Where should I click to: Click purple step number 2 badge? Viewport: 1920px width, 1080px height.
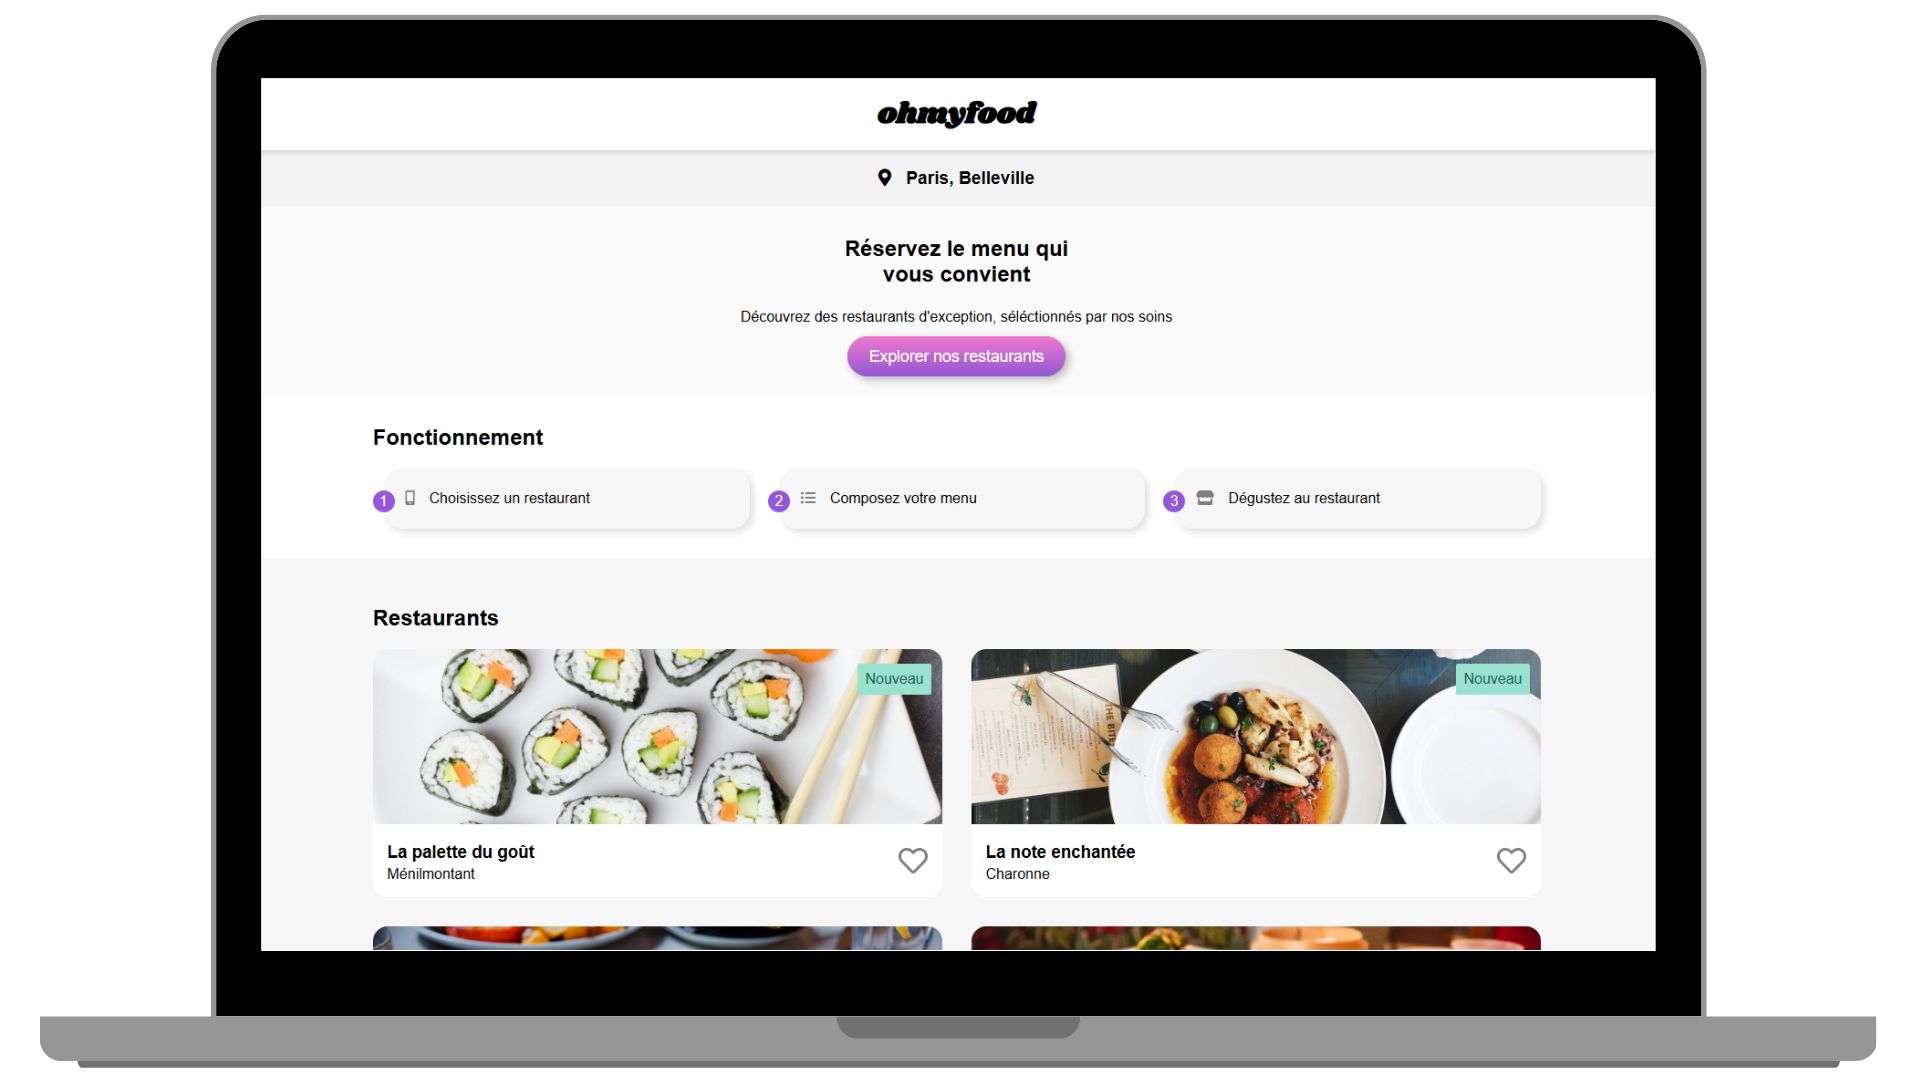pyautogui.click(x=779, y=501)
